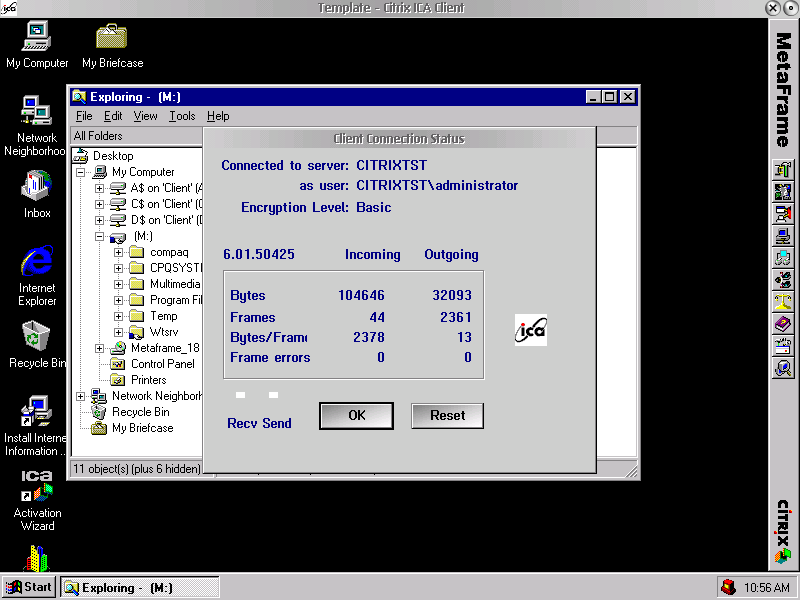The height and width of the screenshot is (600, 800).
Task: Select the Install Internet Information desktop icon
Action: point(36,426)
